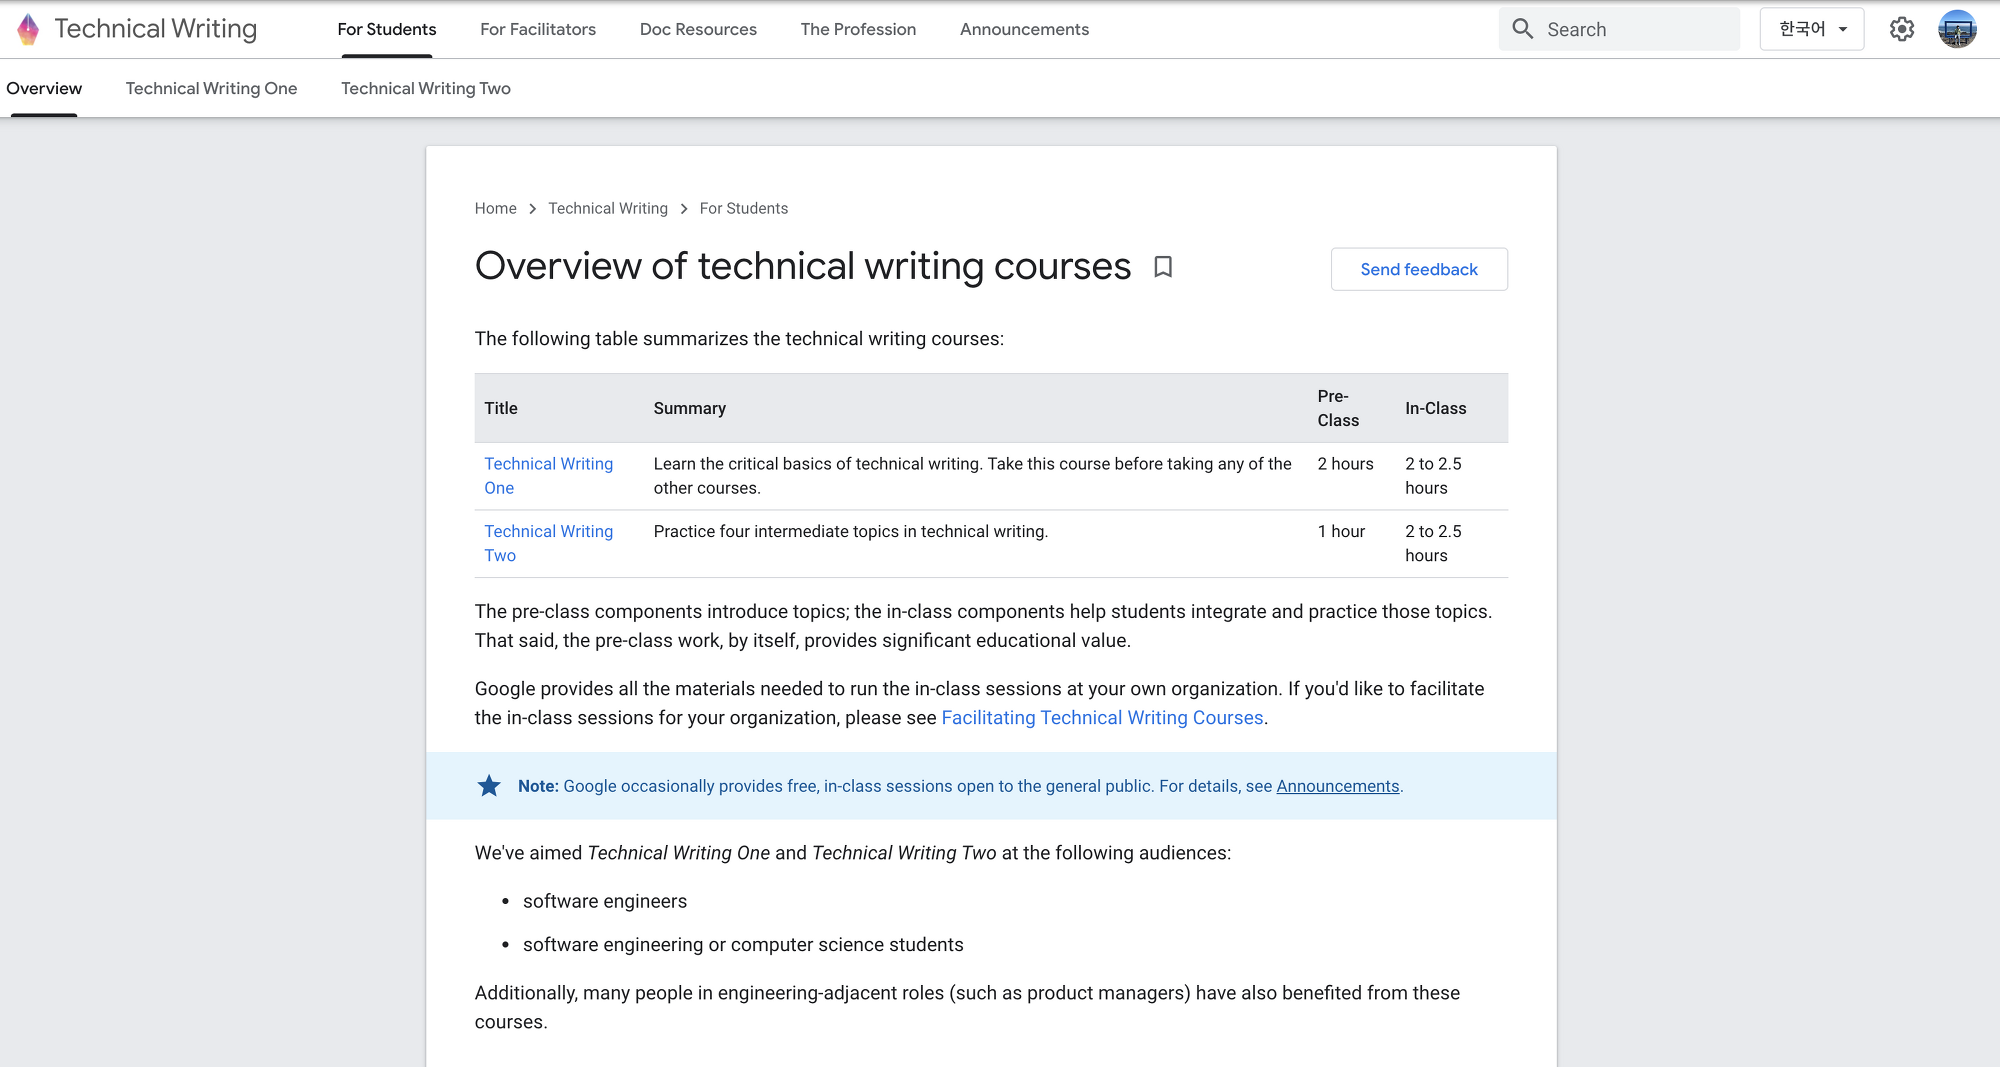
Task: Click the Send feedback button
Action: 1419,269
